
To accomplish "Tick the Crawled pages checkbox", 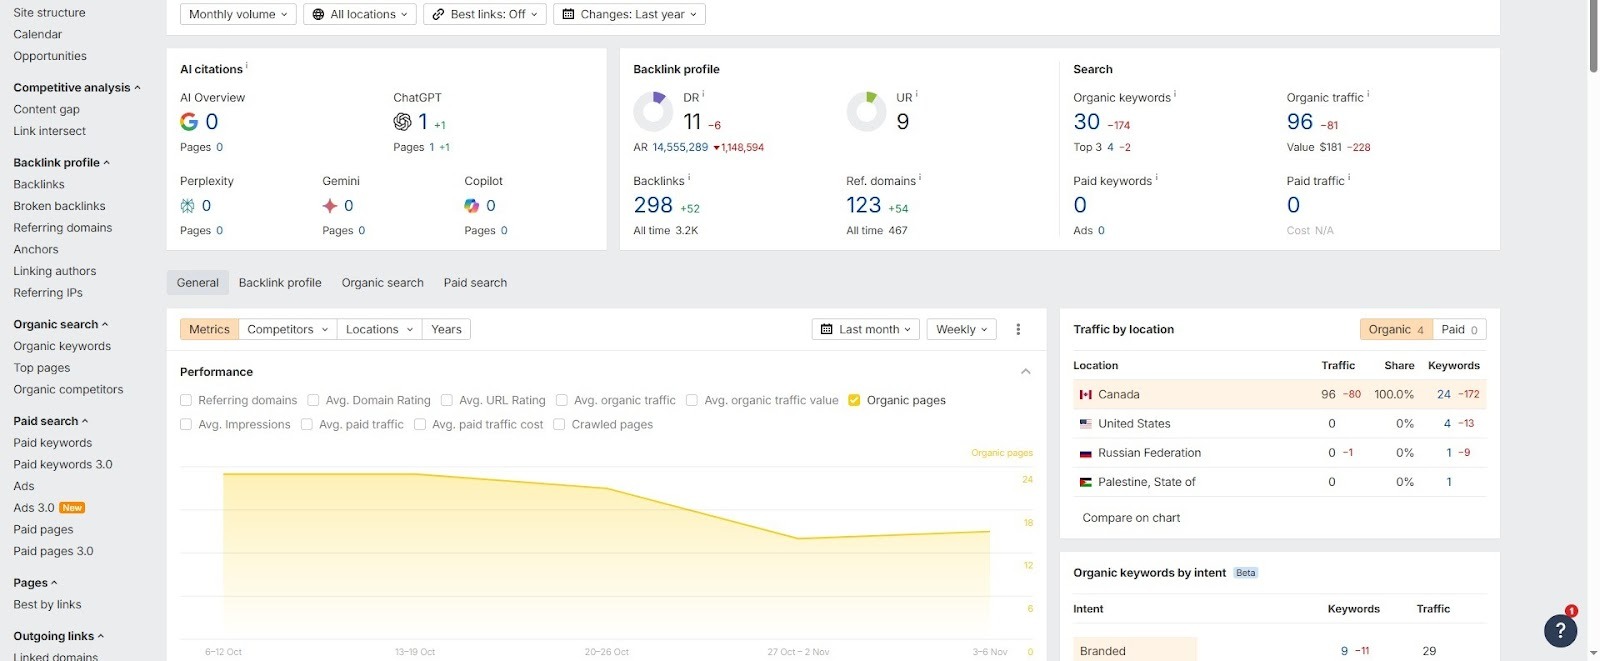I will point(559,425).
